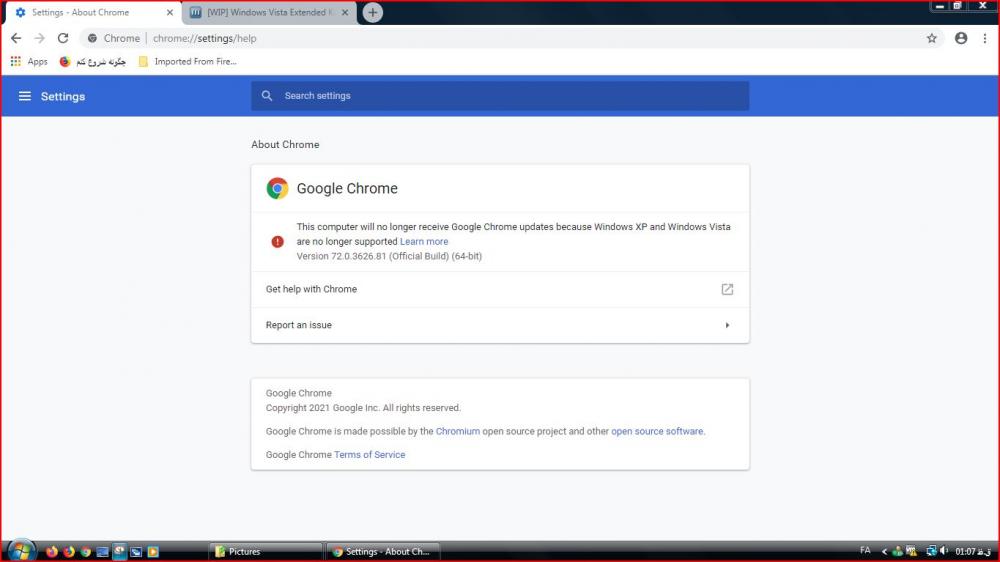The image size is (1000, 562).
Task: Bookmark this page with the star icon
Action: point(932,38)
